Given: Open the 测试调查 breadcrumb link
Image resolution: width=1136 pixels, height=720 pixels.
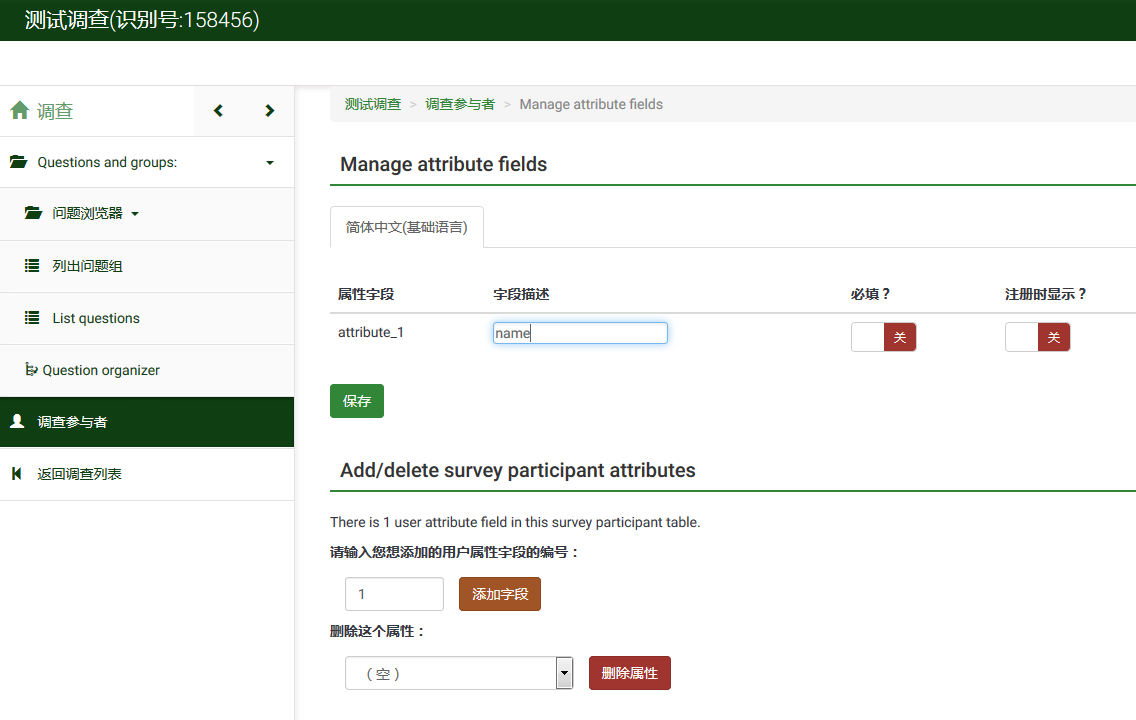Looking at the screenshot, I should [373, 104].
